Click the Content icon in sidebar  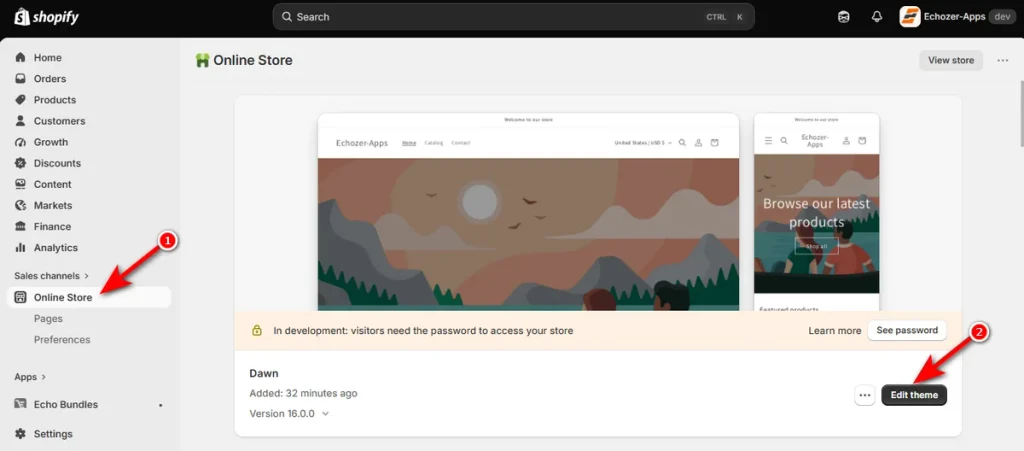coord(20,184)
